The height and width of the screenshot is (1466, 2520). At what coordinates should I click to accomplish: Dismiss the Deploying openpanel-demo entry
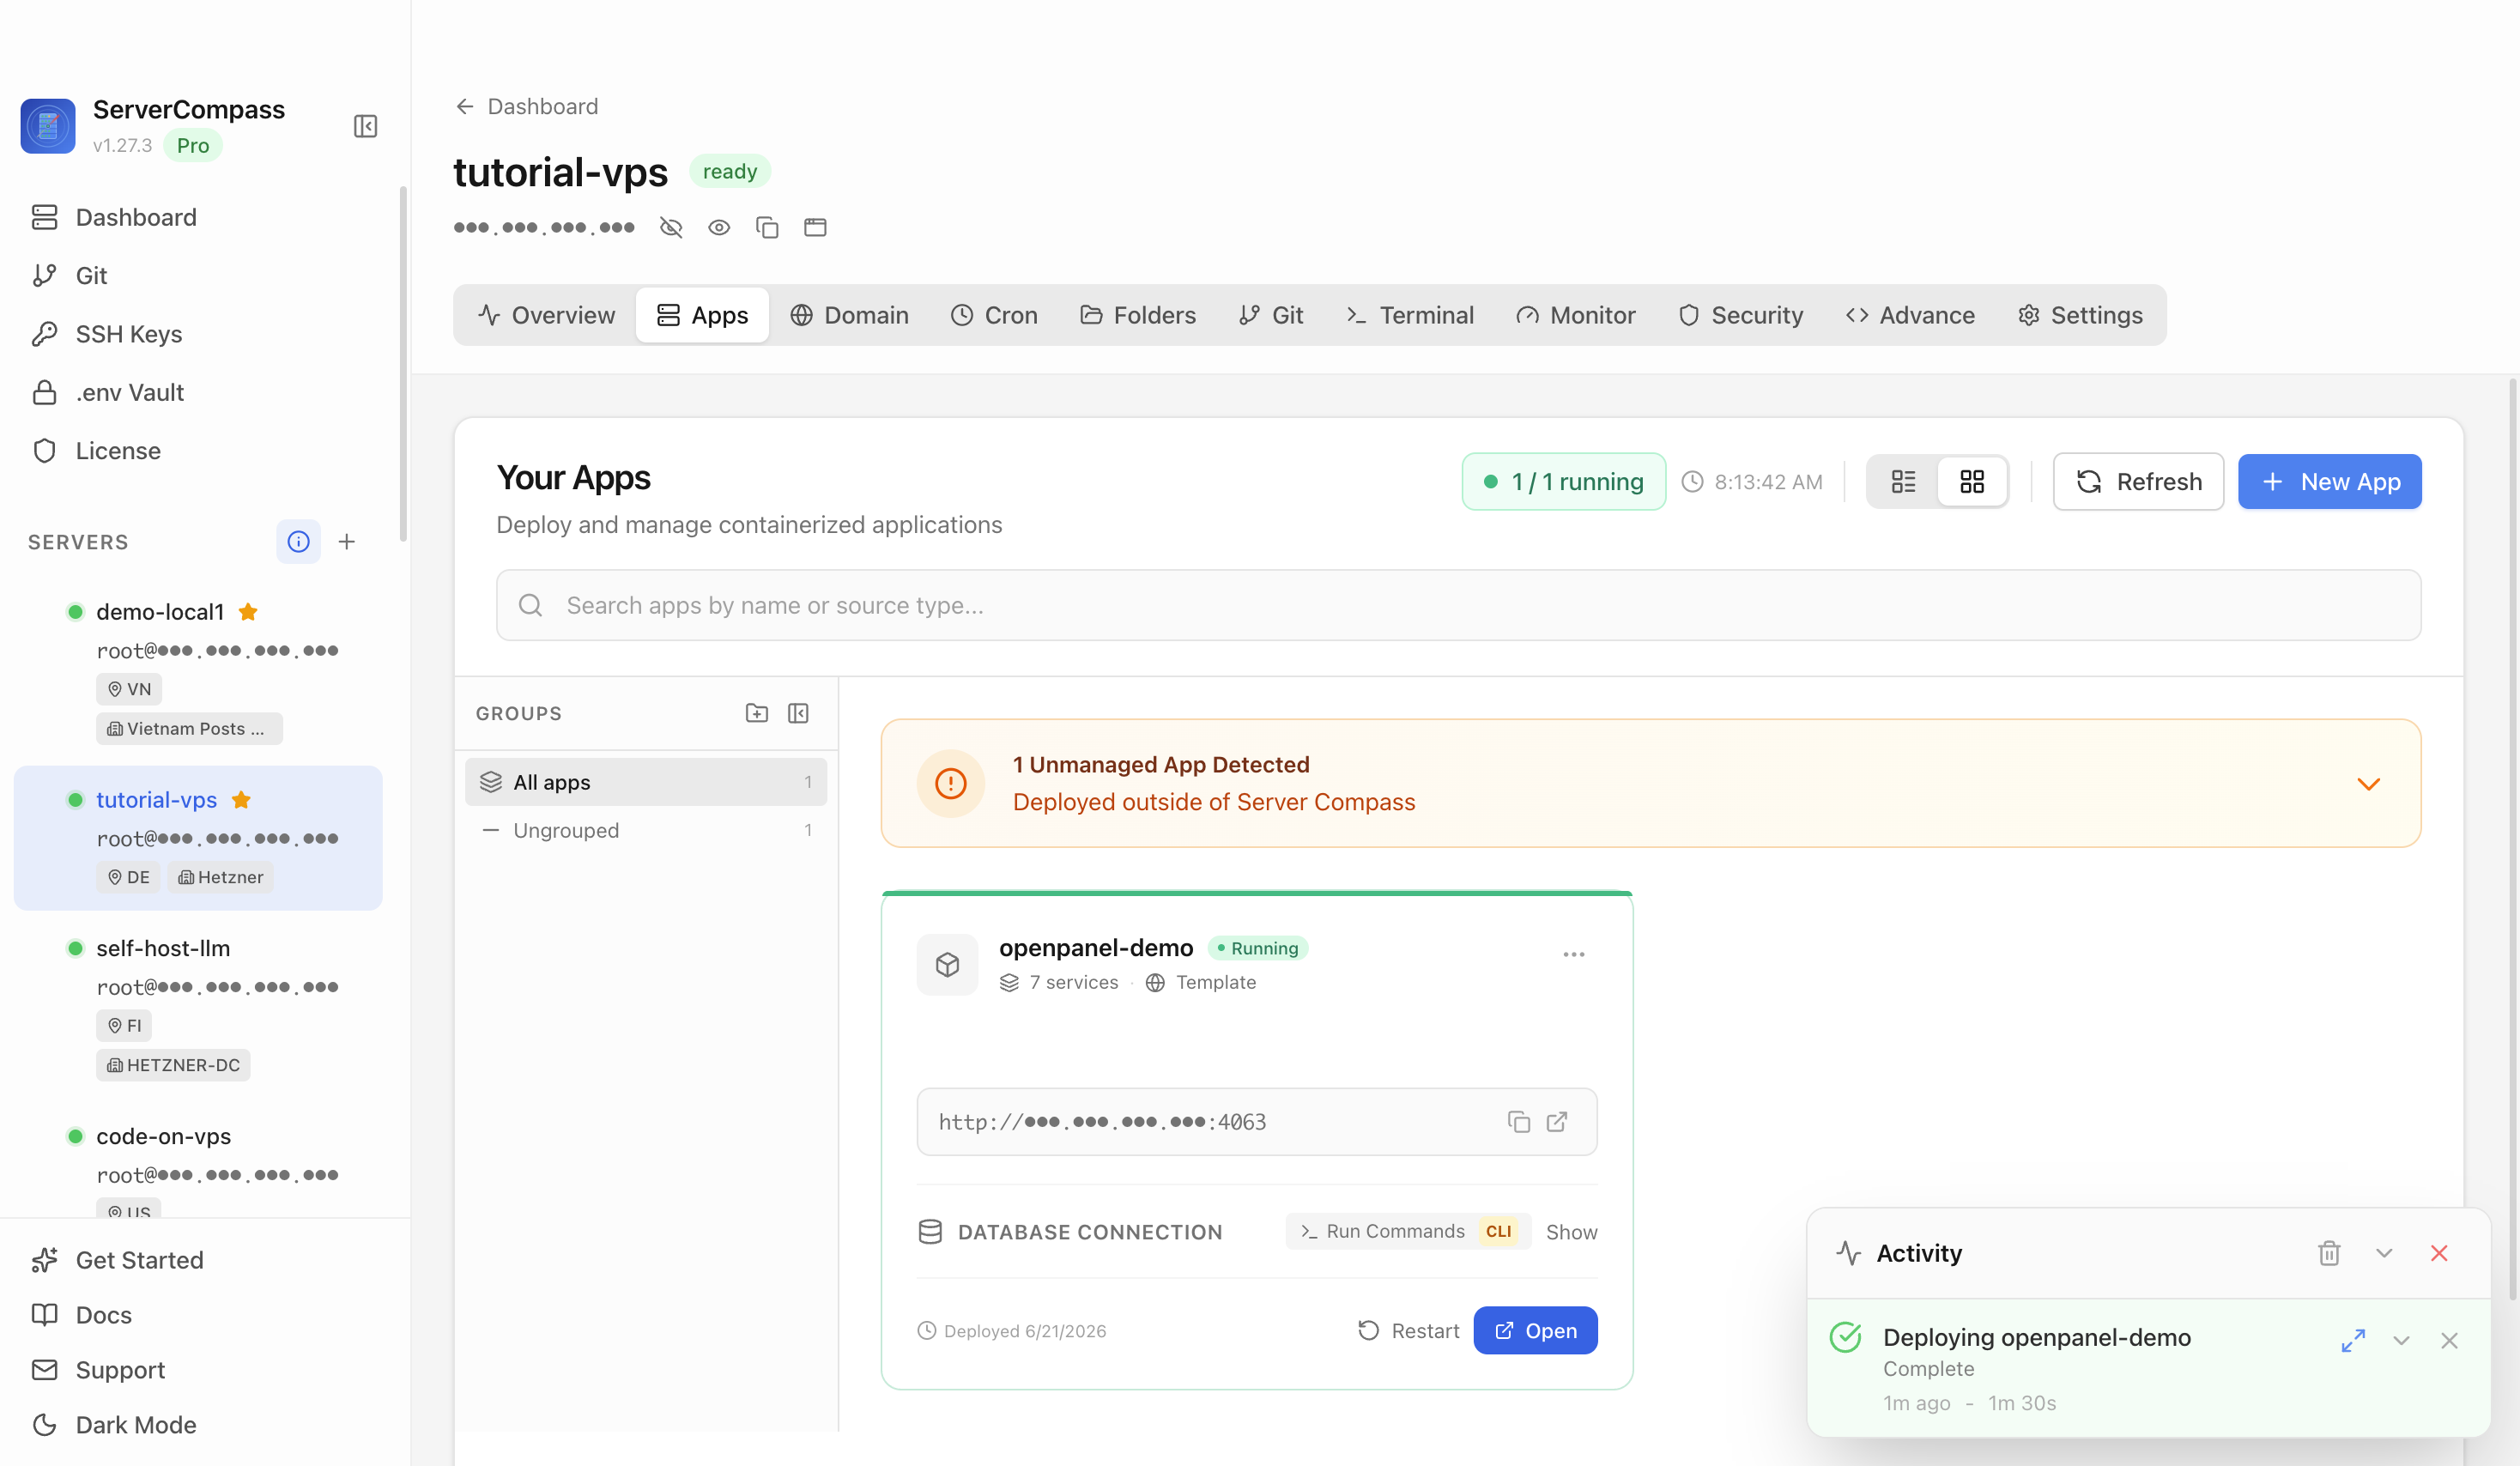click(x=2449, y=1340)
